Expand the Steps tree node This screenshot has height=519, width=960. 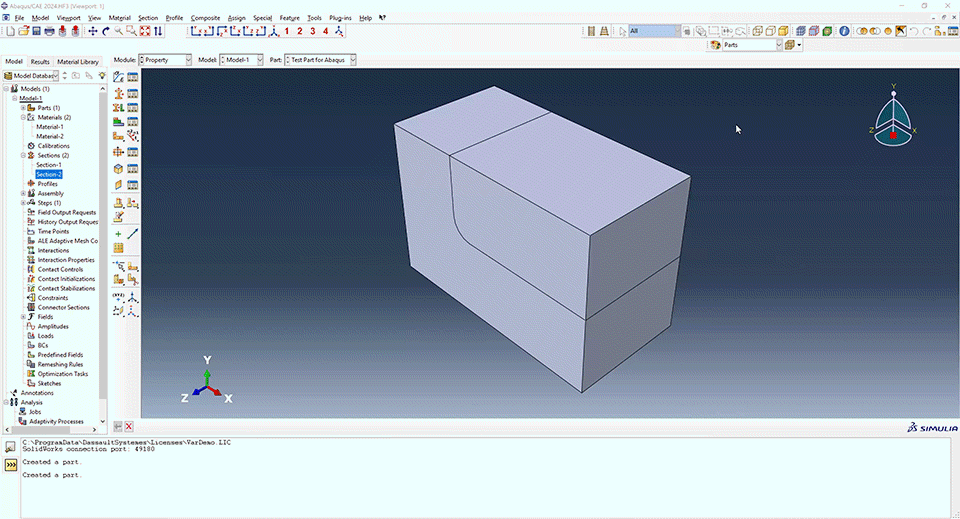pos(23,203)
